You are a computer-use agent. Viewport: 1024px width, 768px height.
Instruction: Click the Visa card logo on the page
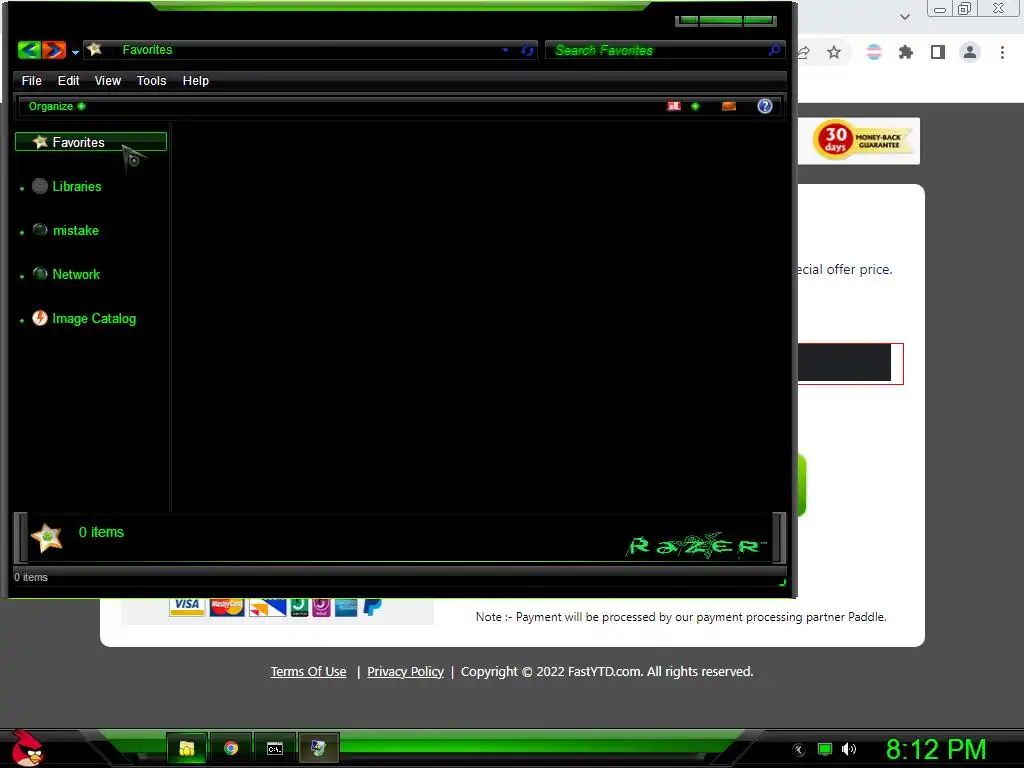(x=187, y=607)
